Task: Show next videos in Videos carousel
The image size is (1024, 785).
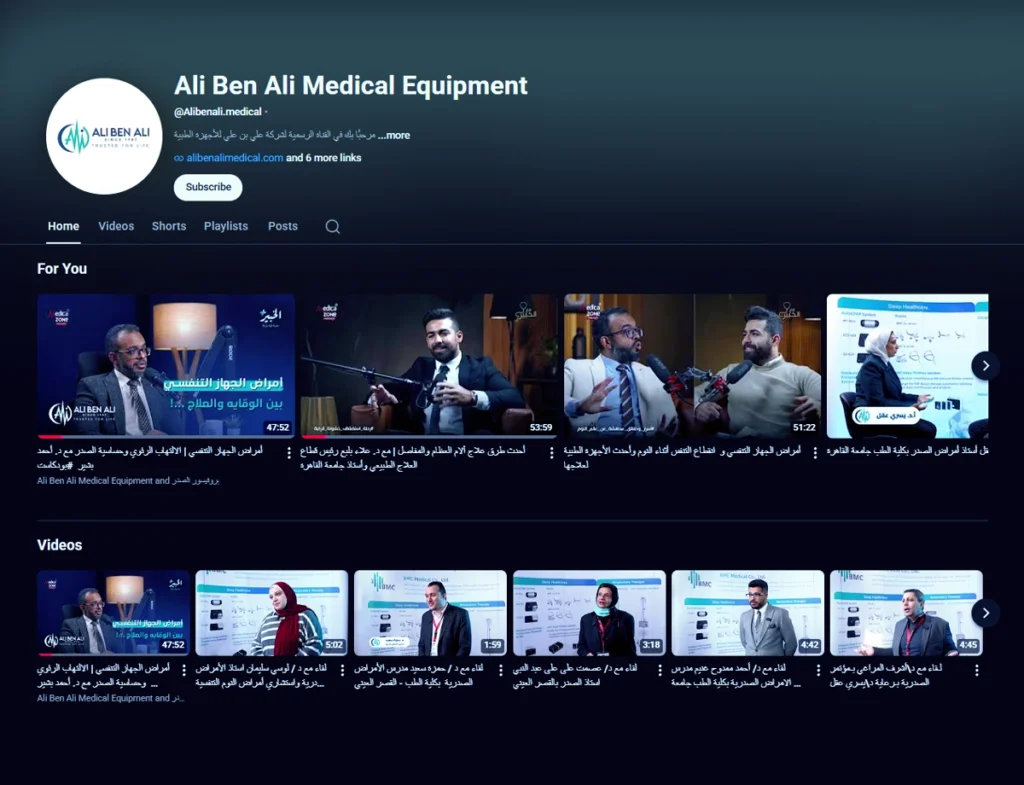Action: click(x=985, y=613)
